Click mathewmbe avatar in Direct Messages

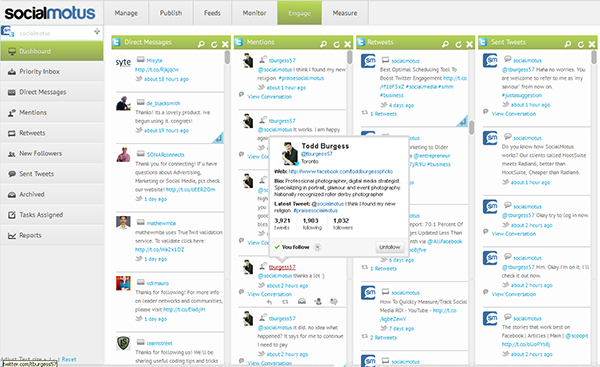pos(123,223)
